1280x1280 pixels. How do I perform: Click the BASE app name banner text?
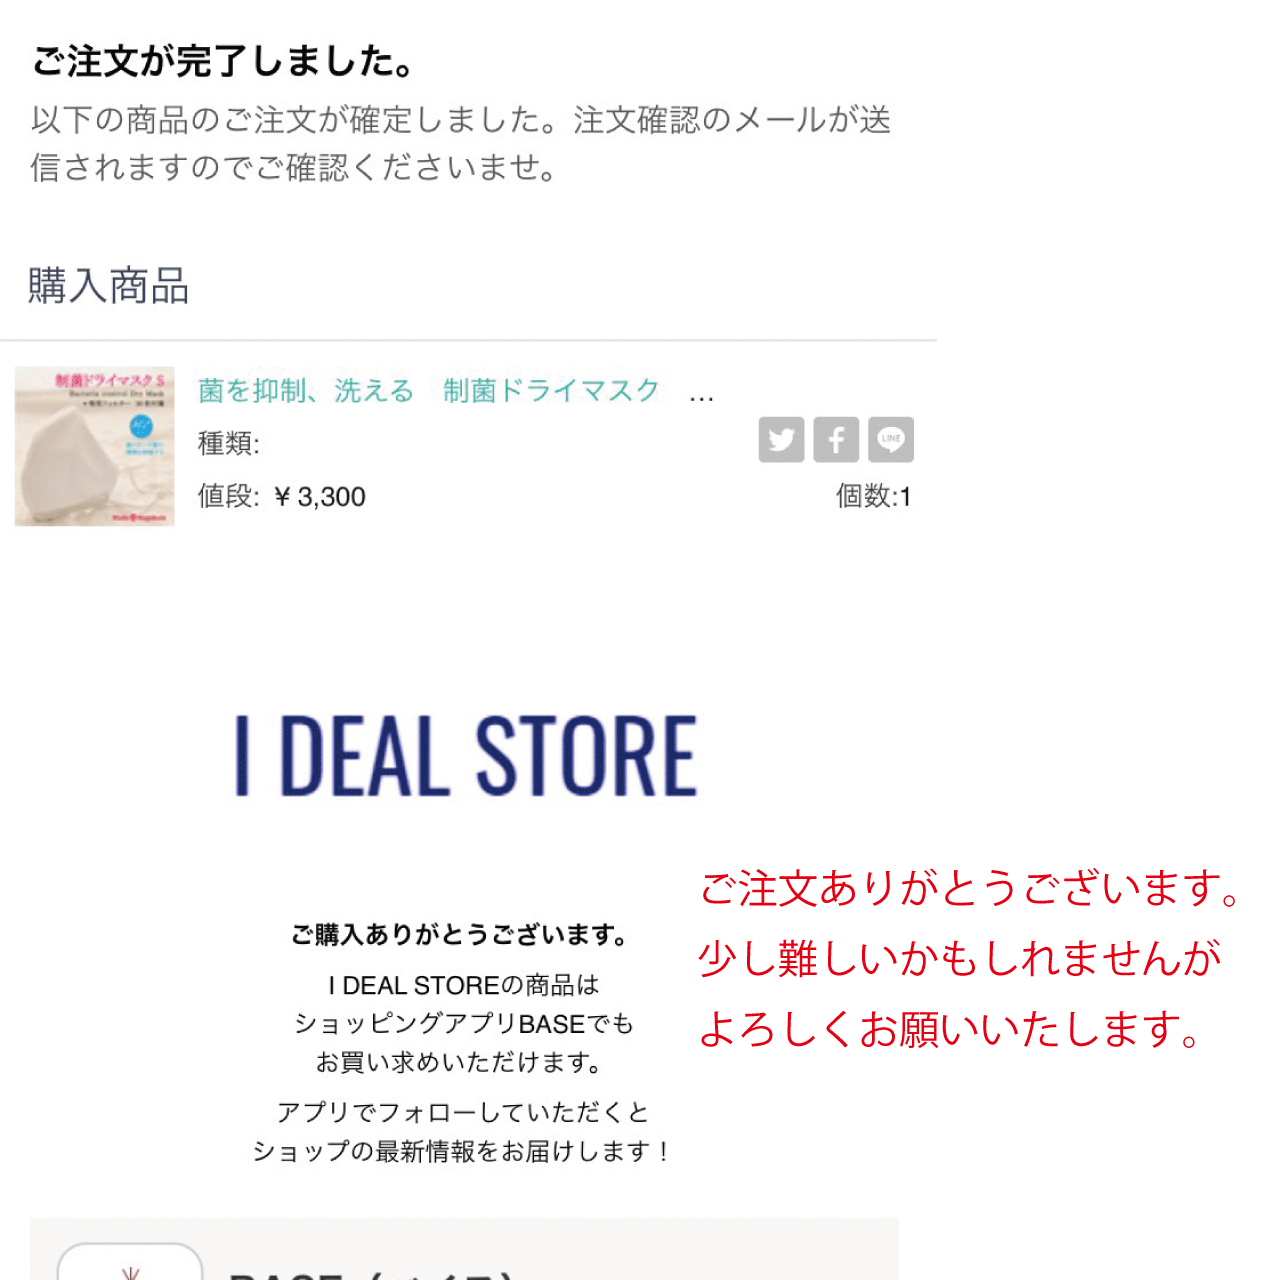[x=370, y=1274]
